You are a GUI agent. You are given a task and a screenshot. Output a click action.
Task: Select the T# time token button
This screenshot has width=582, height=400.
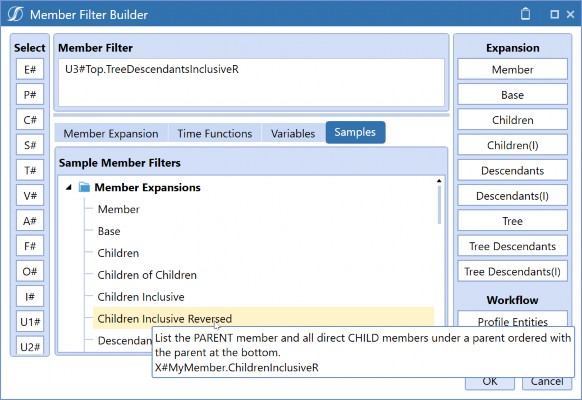click(30, 170)
